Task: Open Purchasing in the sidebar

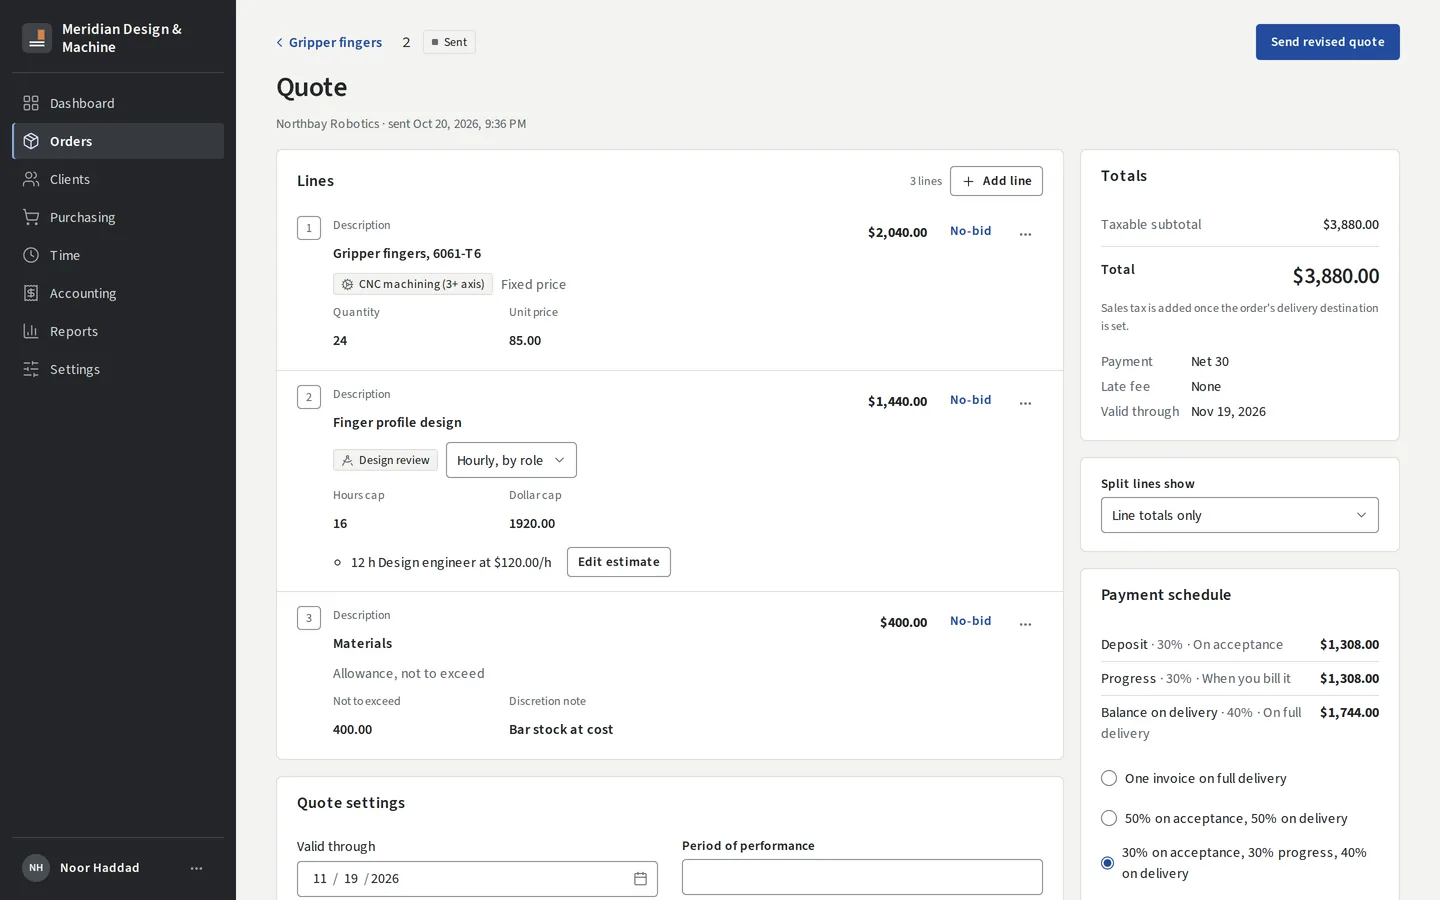Action: (x=118, y=217)
